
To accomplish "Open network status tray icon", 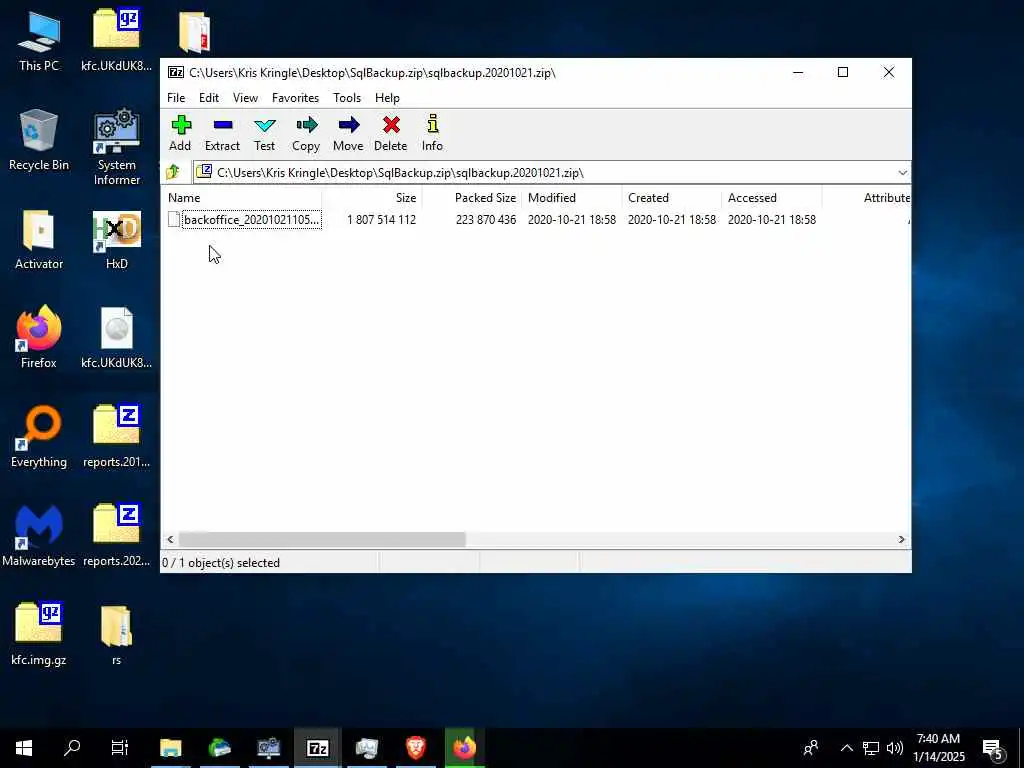I will coord(871,748).
